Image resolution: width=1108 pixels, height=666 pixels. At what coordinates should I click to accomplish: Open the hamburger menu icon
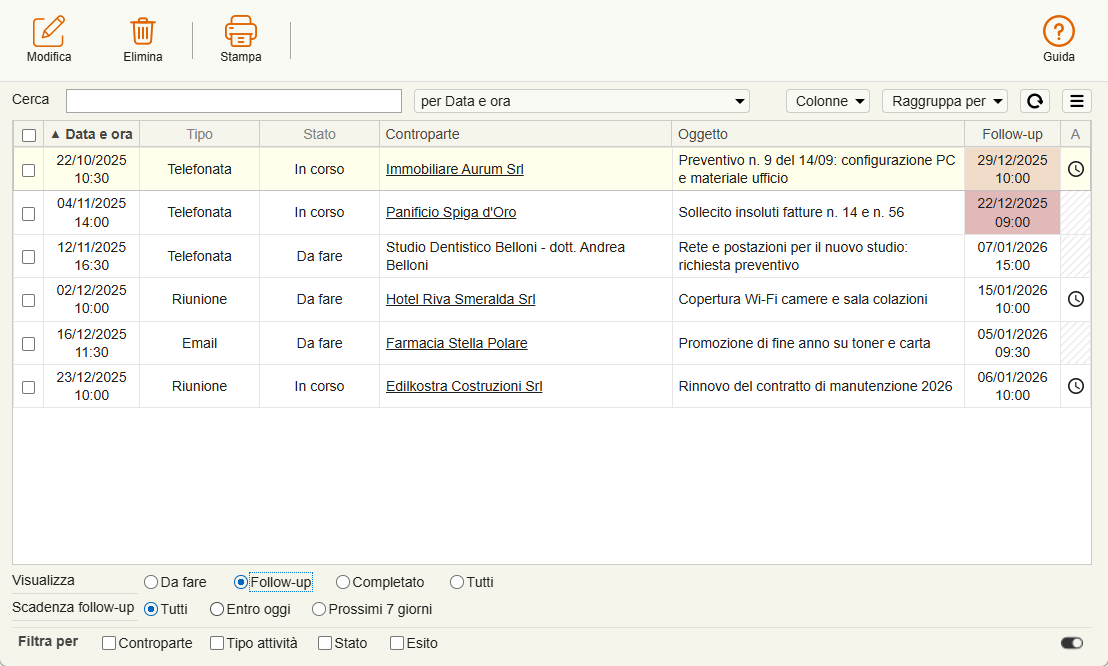pos(1077,101)
